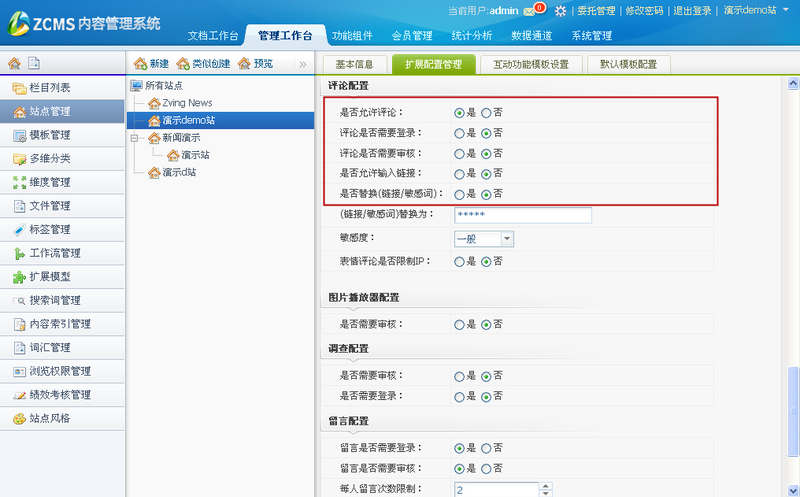
Task: Open the 系统管理 top menu
Action: click(591, 36)
